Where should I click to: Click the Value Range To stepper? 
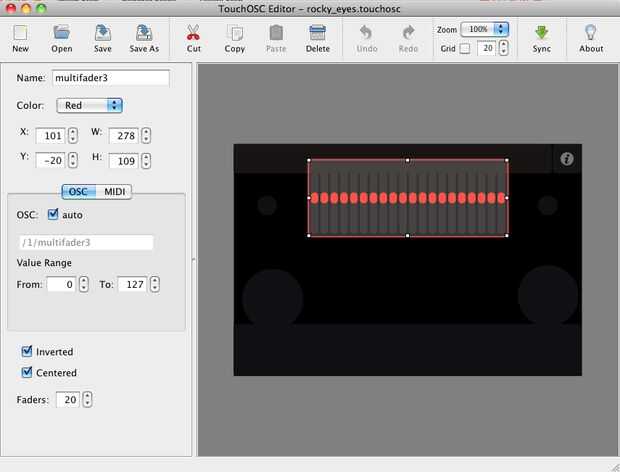pos(155,284)
